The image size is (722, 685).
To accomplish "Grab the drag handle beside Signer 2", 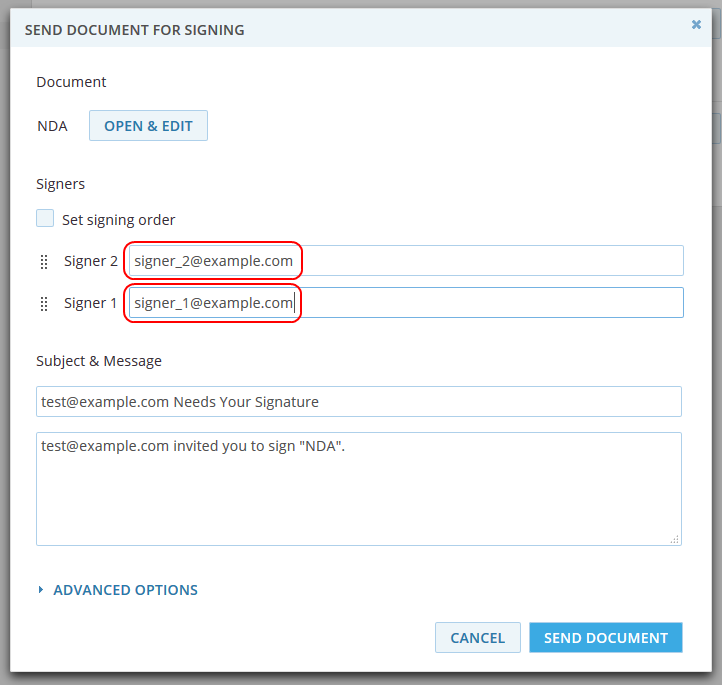I will tap(44, 261).
